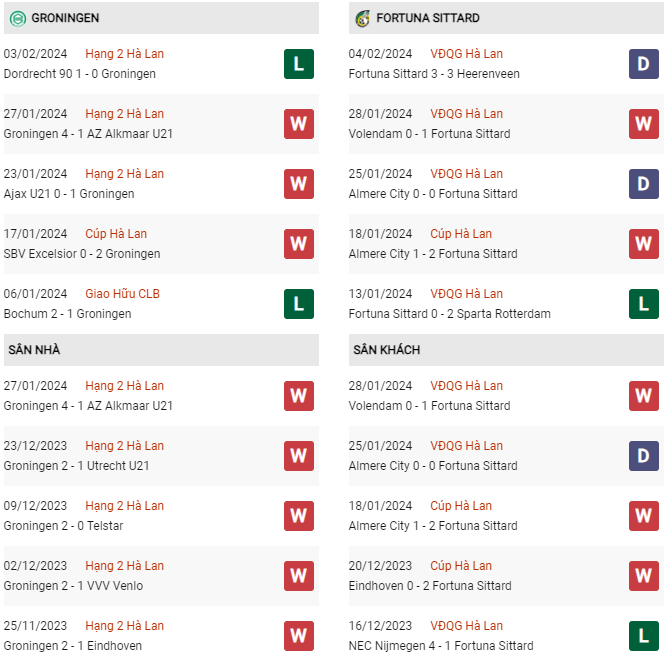Click Eindhoven 0 - 2 Fortuna Sittard result
666x659 pixels.
pyautogui.click(x=430, y=586)
